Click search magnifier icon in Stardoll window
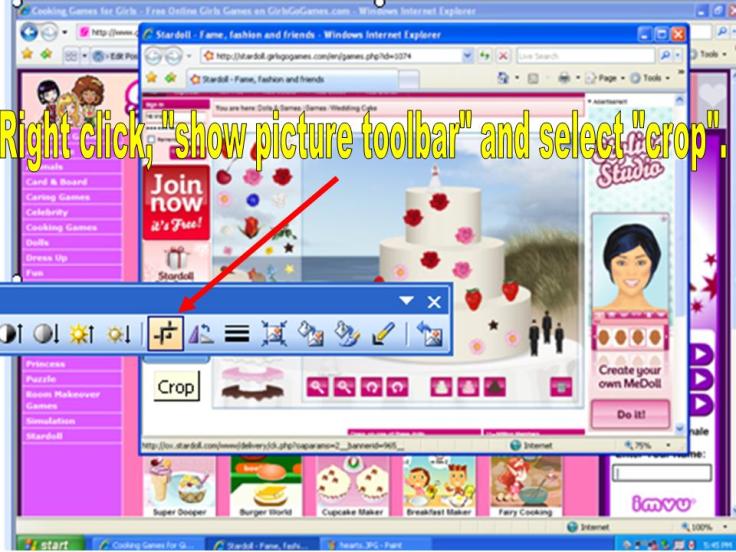 665,56
